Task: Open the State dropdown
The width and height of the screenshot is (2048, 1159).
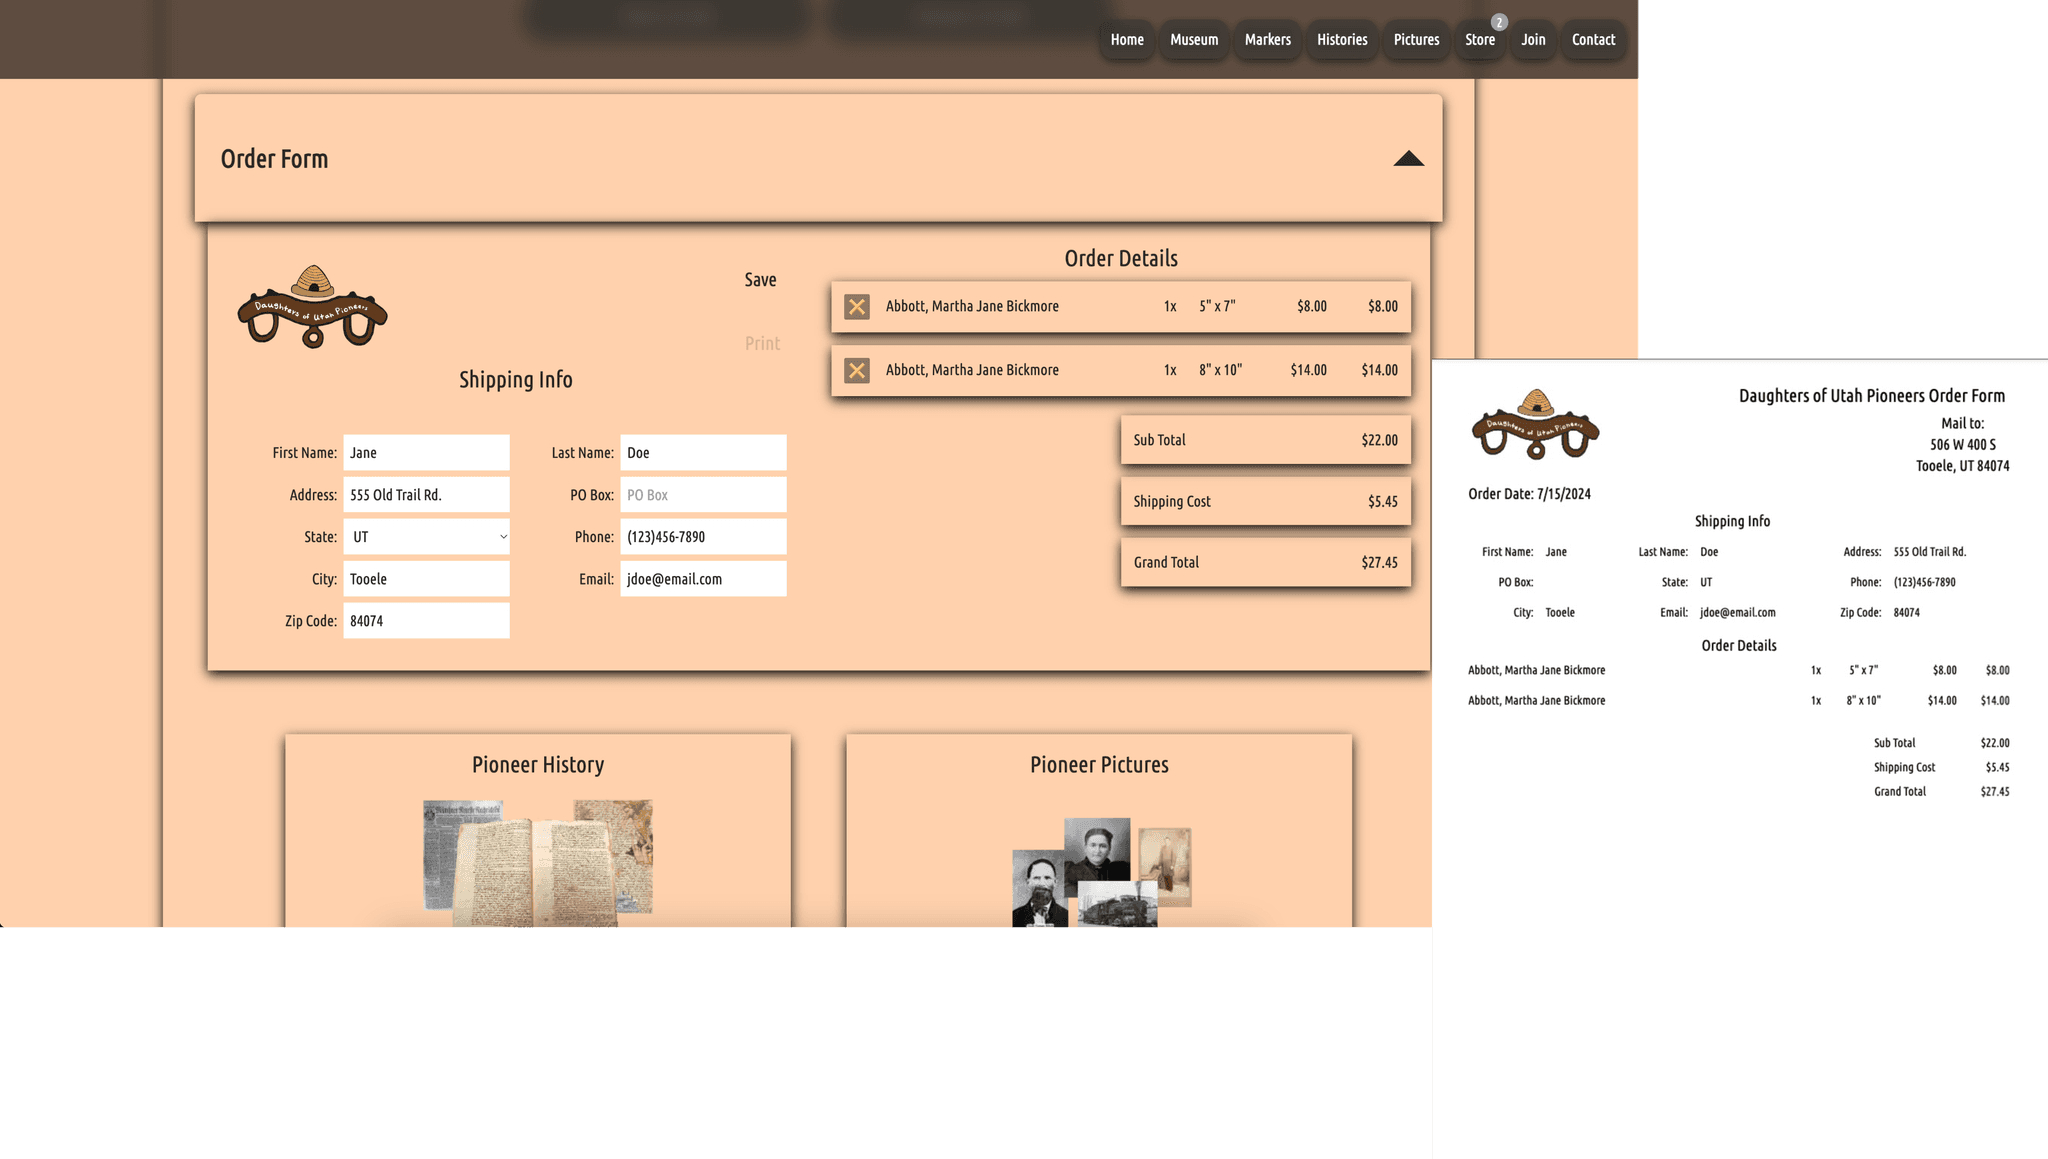Action: tap(426, 537)
